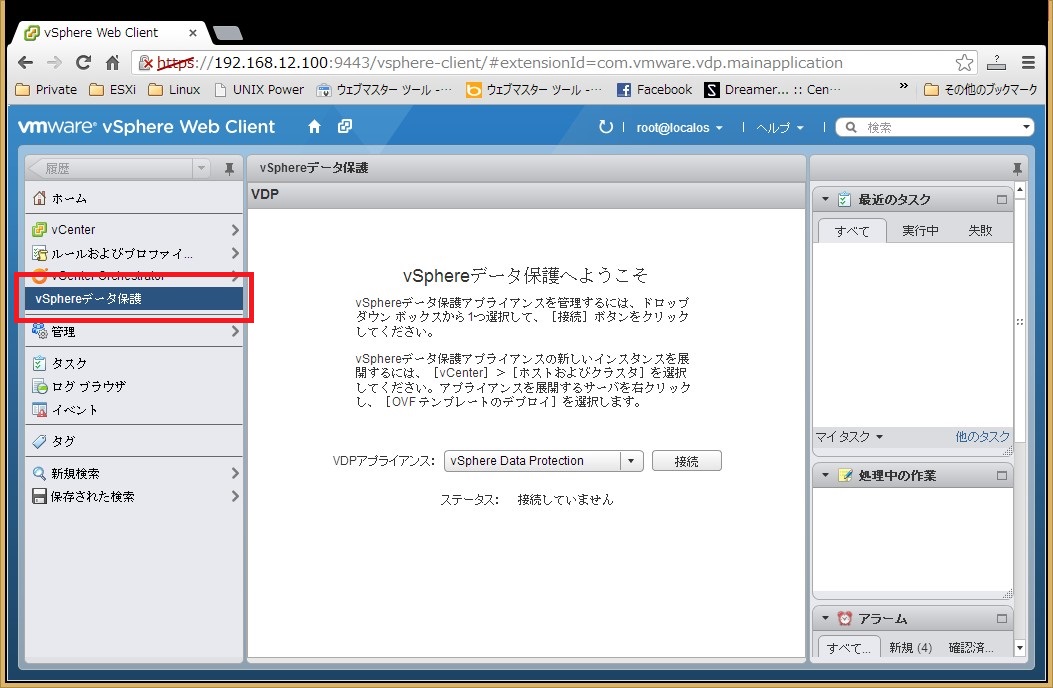Open the other bookmarks folder
Image resolution: width=1053 pixels, height=688 pixels.
[980, 89]
